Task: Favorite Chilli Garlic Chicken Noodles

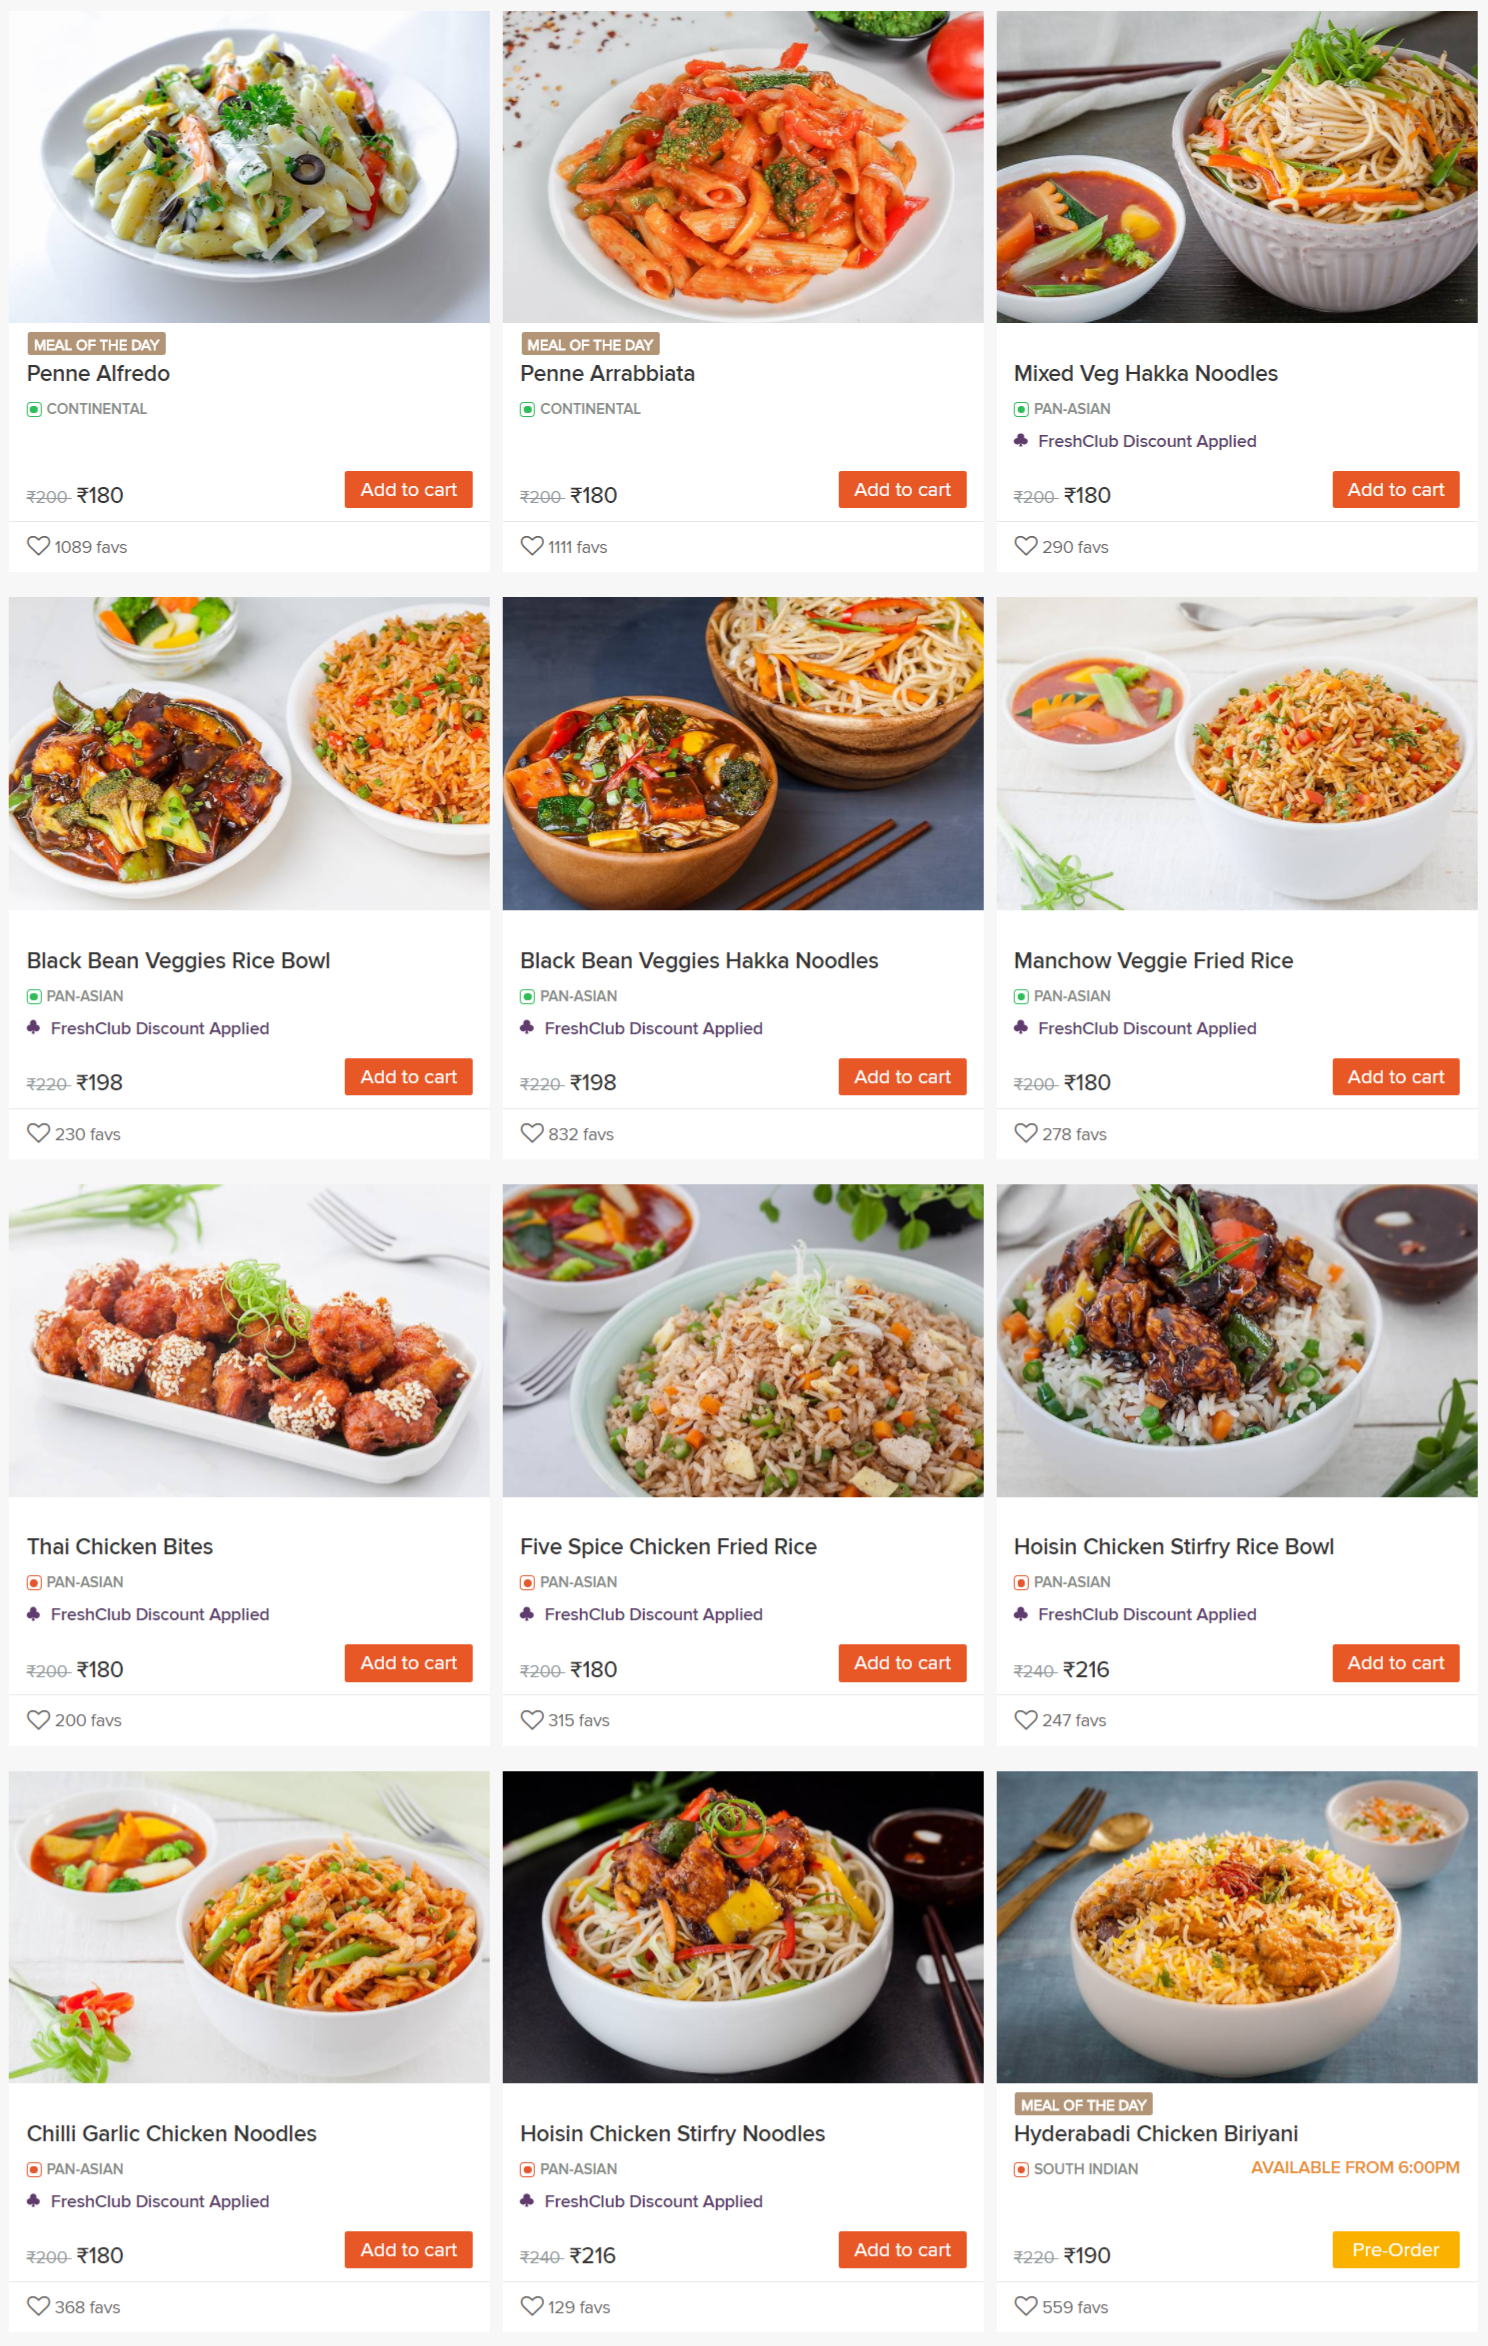Action: pos(38,2306)
